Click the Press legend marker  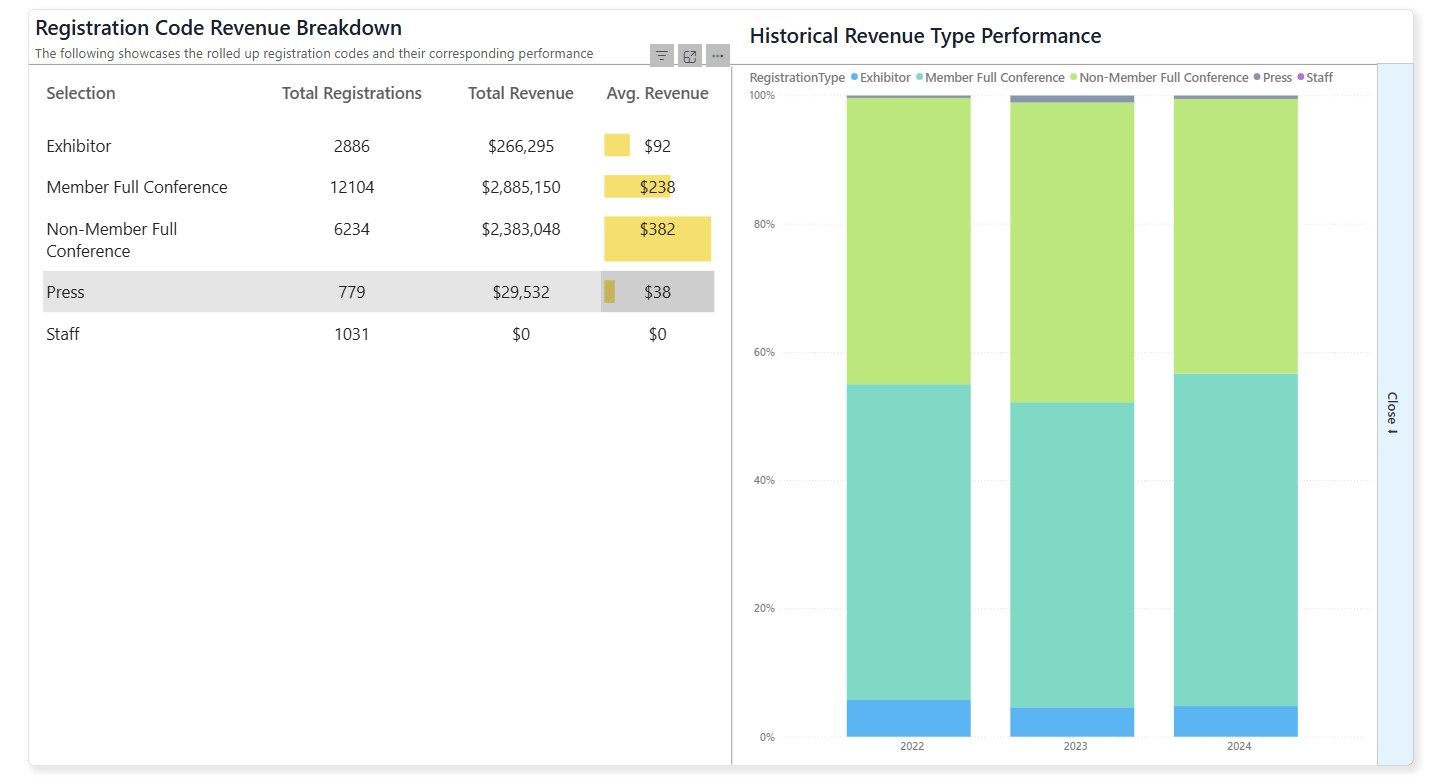pos(1257,78)
